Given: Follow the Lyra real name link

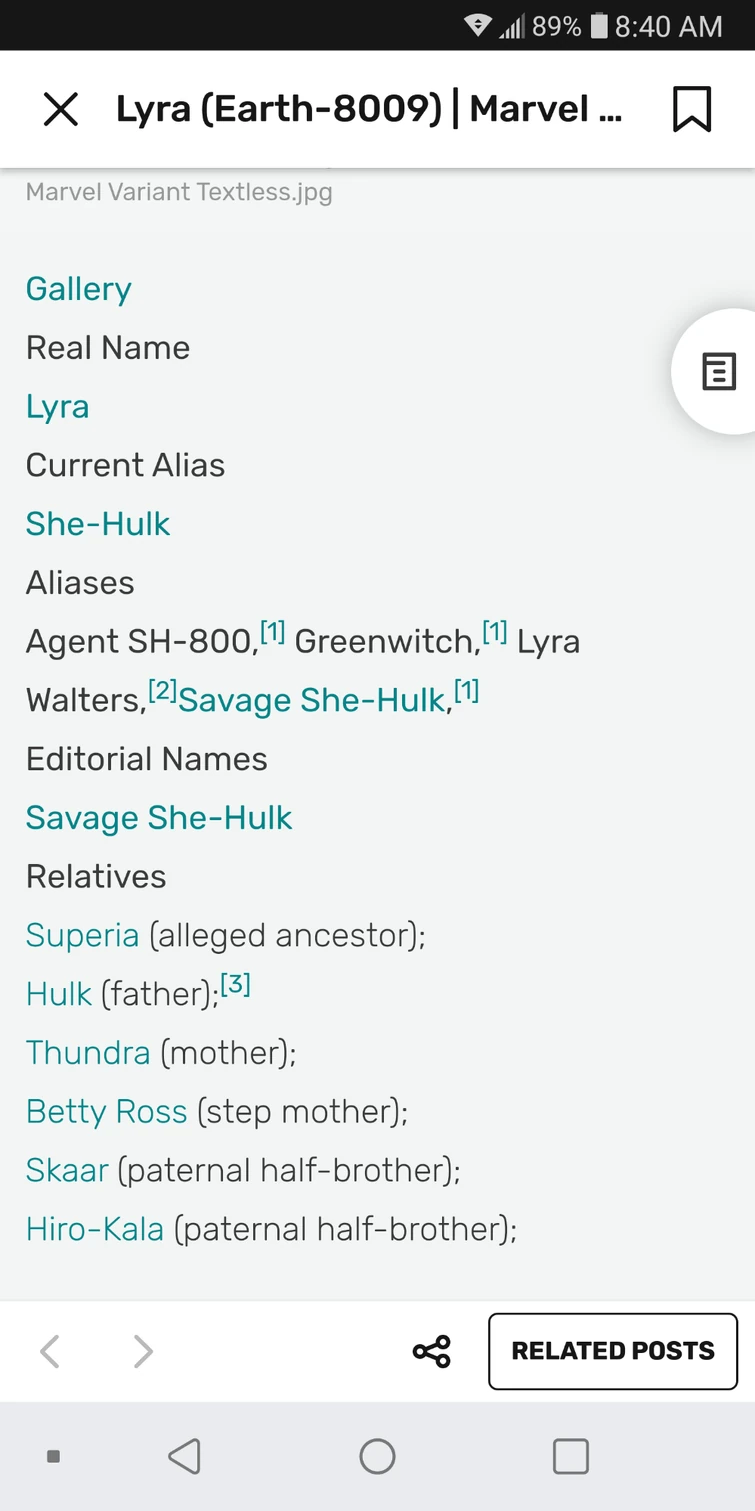Looking at the screenshot, I should (57, 407).
